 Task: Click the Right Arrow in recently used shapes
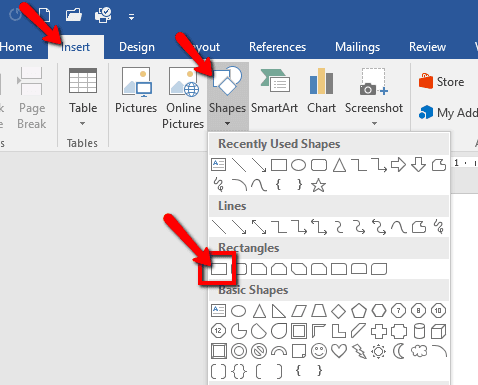(398, 165)
